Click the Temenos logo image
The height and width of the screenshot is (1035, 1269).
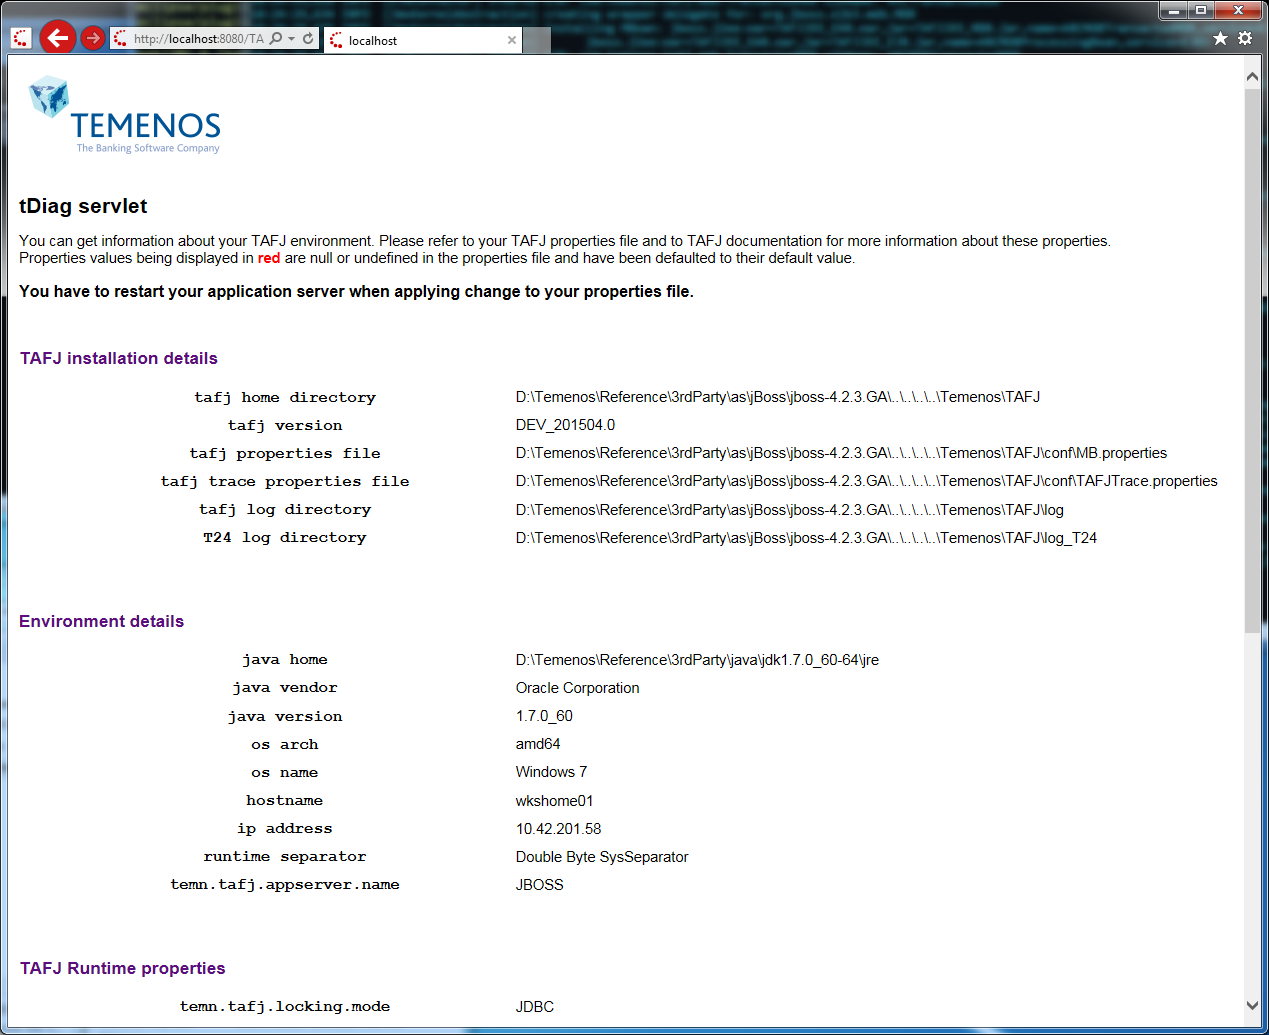pos(125,115)
